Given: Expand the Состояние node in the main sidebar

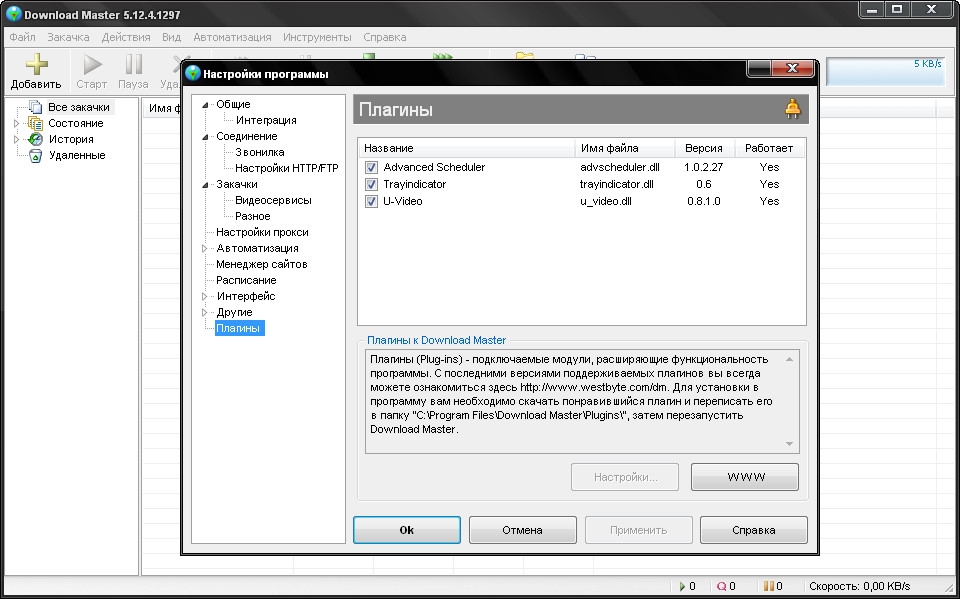Looking at the screenshot, I should point(17,123).
